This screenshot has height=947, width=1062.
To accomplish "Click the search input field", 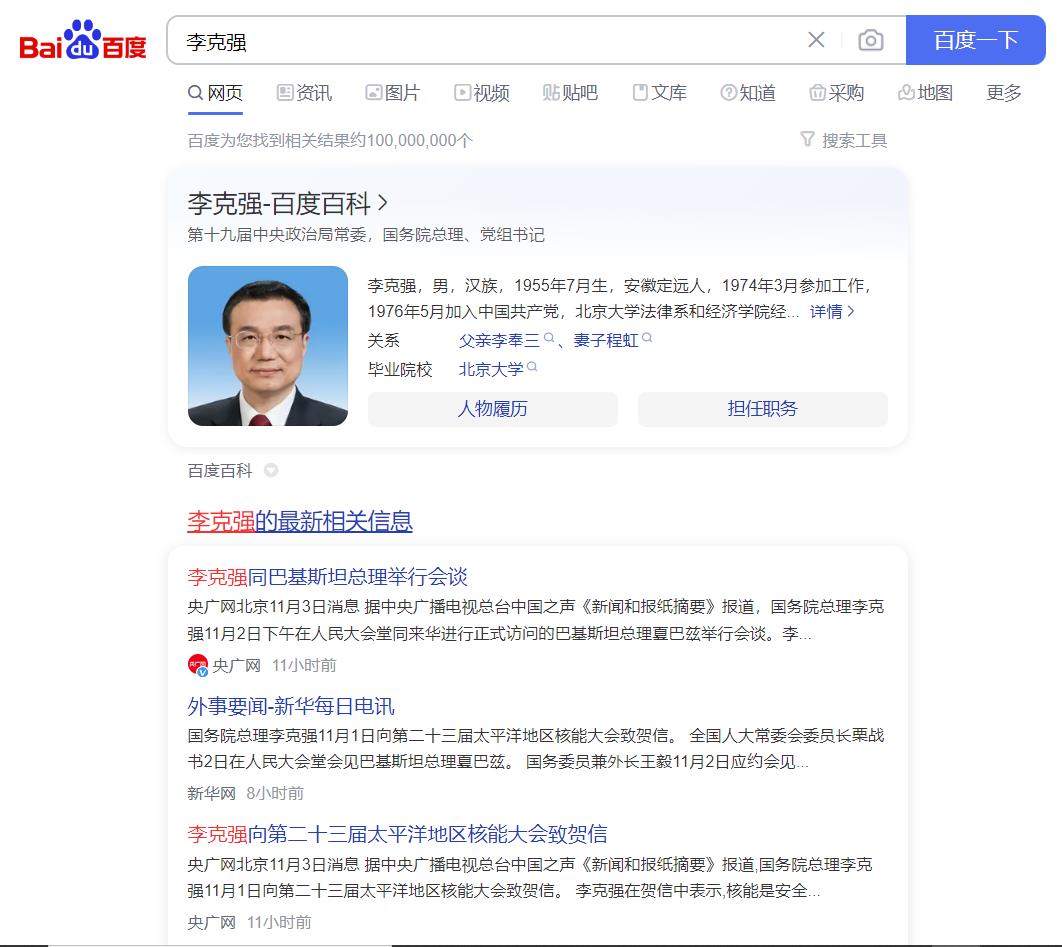I will [x=488, y=41].
